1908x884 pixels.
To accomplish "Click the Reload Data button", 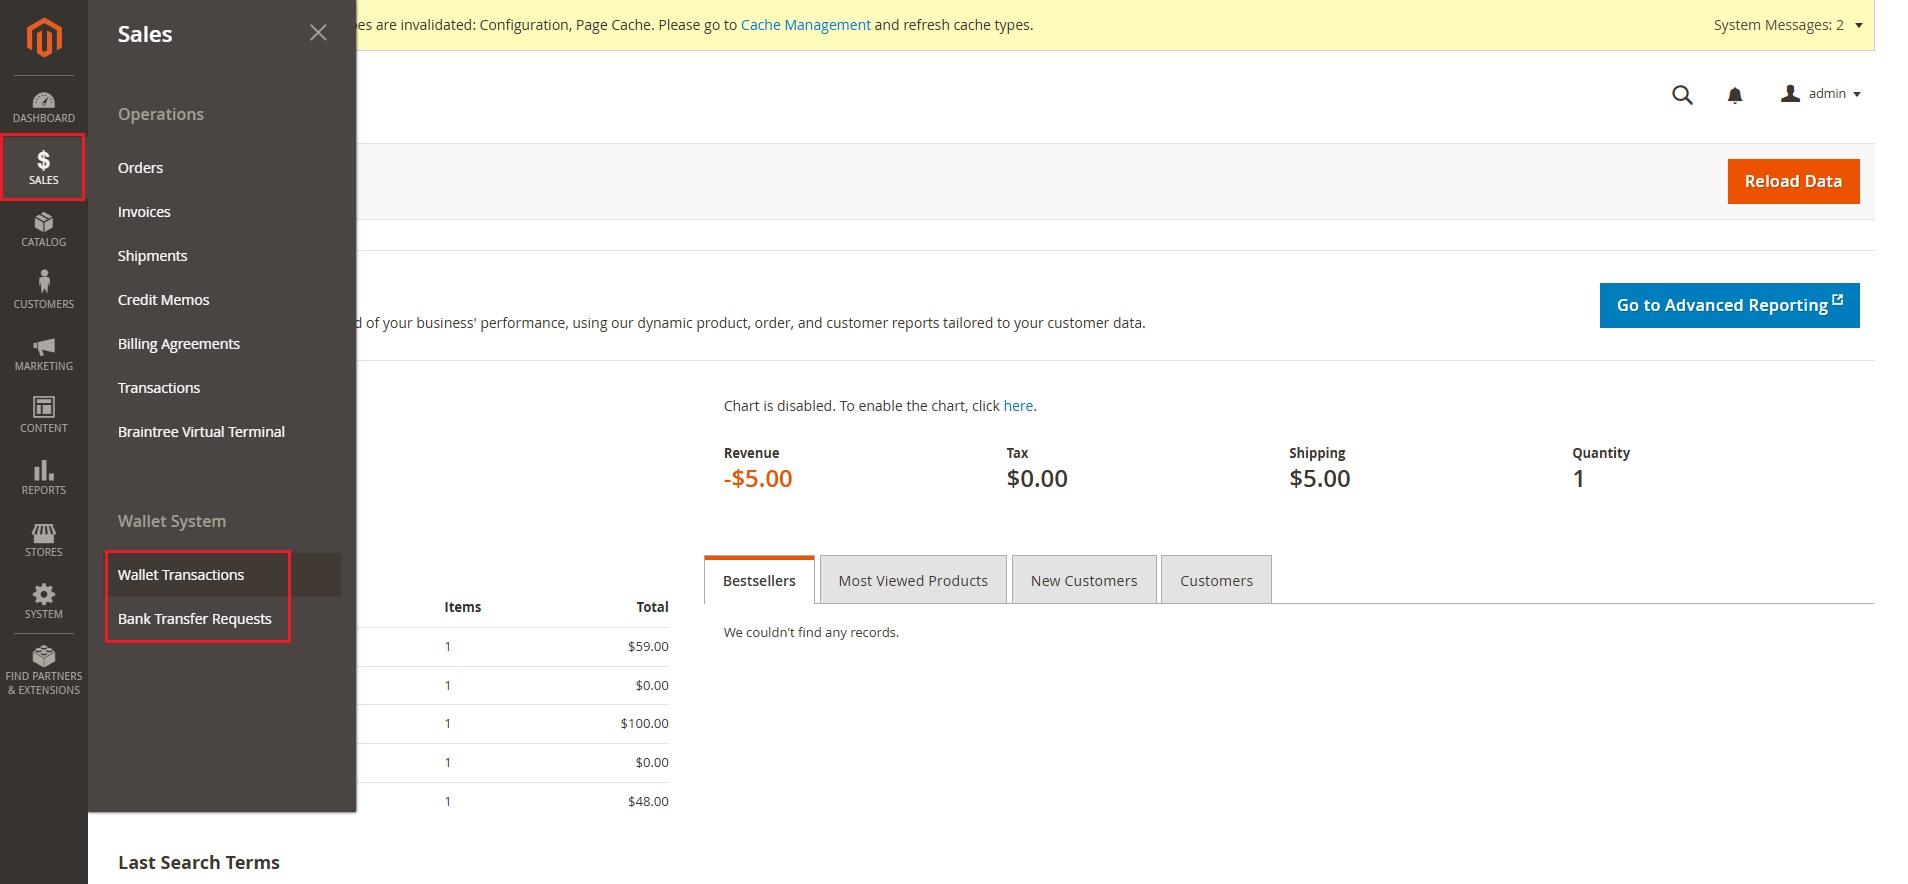I will [x=1792, y=181].
